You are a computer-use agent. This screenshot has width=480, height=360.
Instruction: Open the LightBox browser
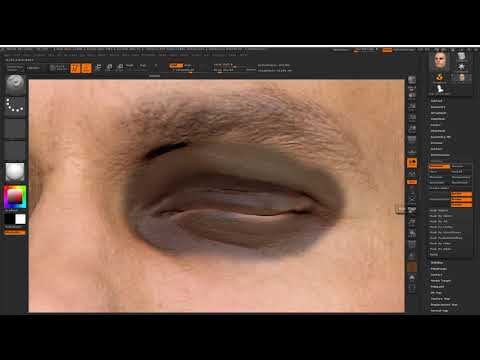point(33,68)
